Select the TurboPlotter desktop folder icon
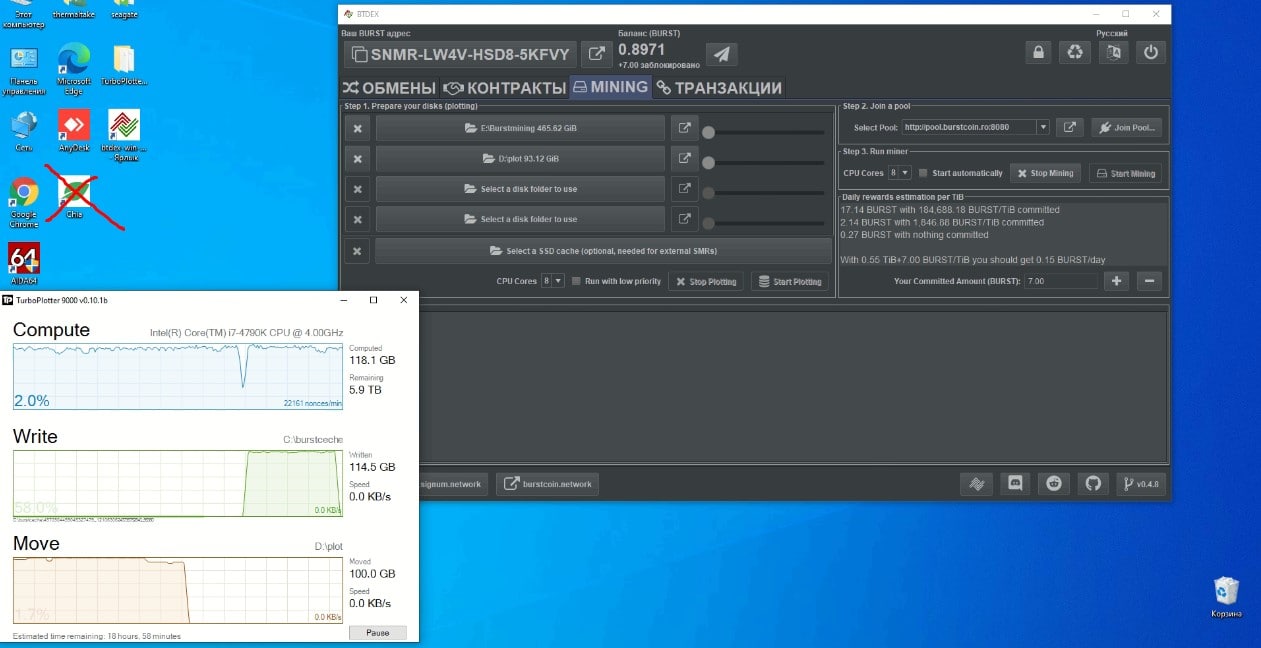The image size is (1261, 648). pos(124,64)
